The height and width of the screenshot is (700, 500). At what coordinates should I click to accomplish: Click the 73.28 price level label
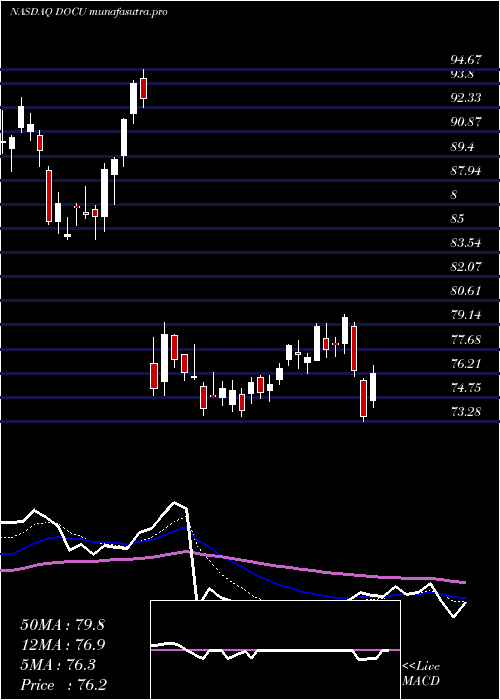click(x=466, y=412)
